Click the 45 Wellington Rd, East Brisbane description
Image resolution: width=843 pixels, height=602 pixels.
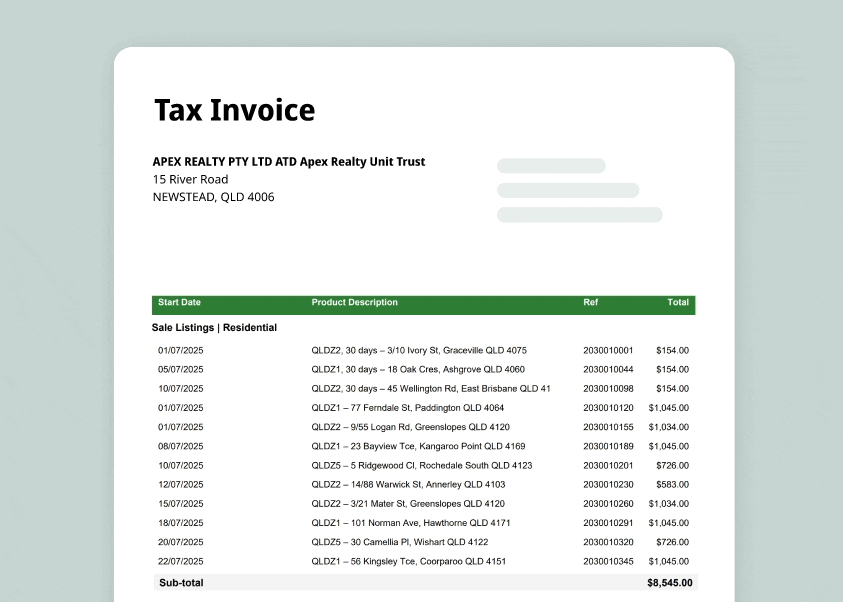(x=431, y=389)
